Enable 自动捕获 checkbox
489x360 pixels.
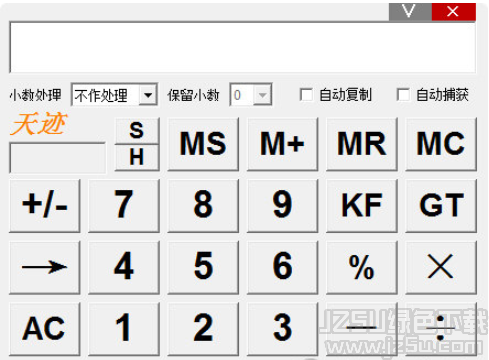(x=403, y=95)
